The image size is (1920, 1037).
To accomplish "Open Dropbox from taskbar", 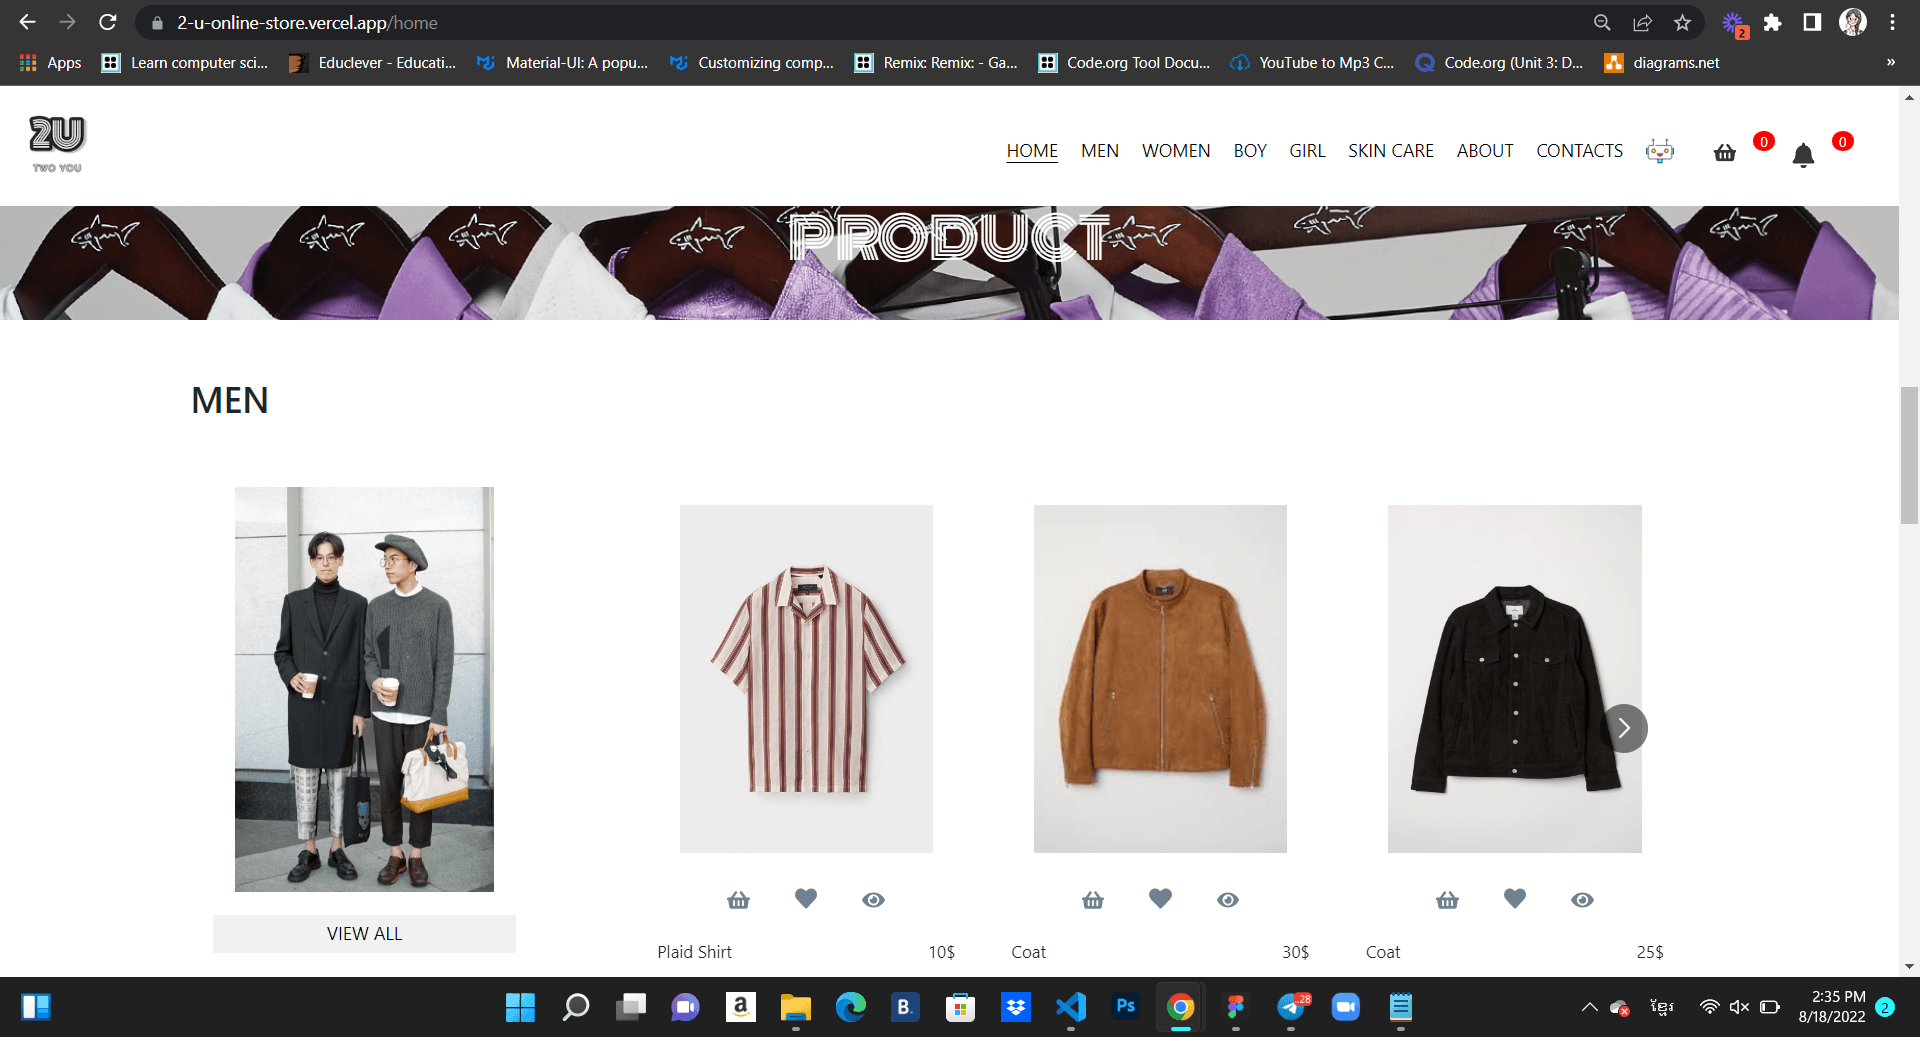I will tap(1016, 1007).
